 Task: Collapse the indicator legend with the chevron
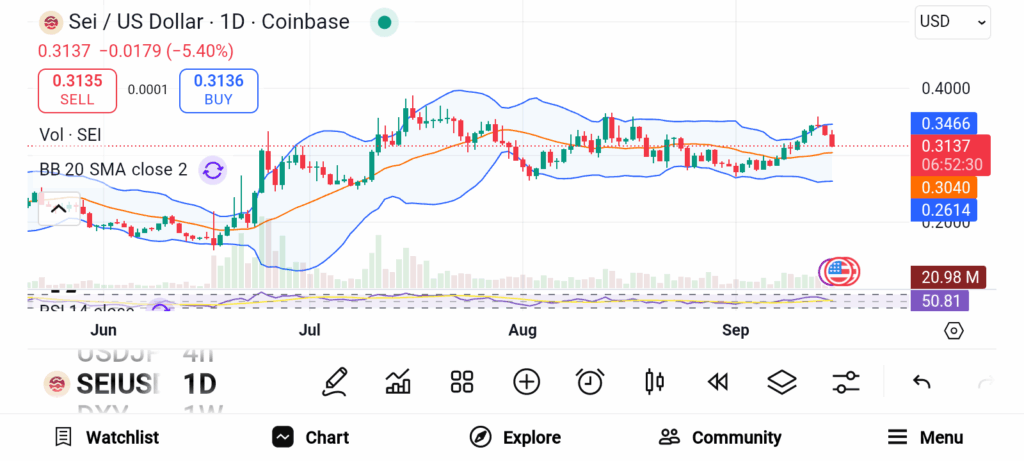point(58,209)
